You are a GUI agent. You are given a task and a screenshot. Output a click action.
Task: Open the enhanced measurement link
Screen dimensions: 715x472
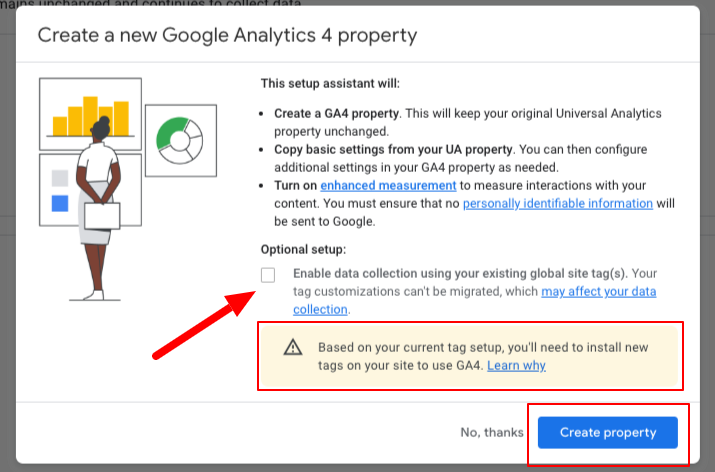[388, 186]
